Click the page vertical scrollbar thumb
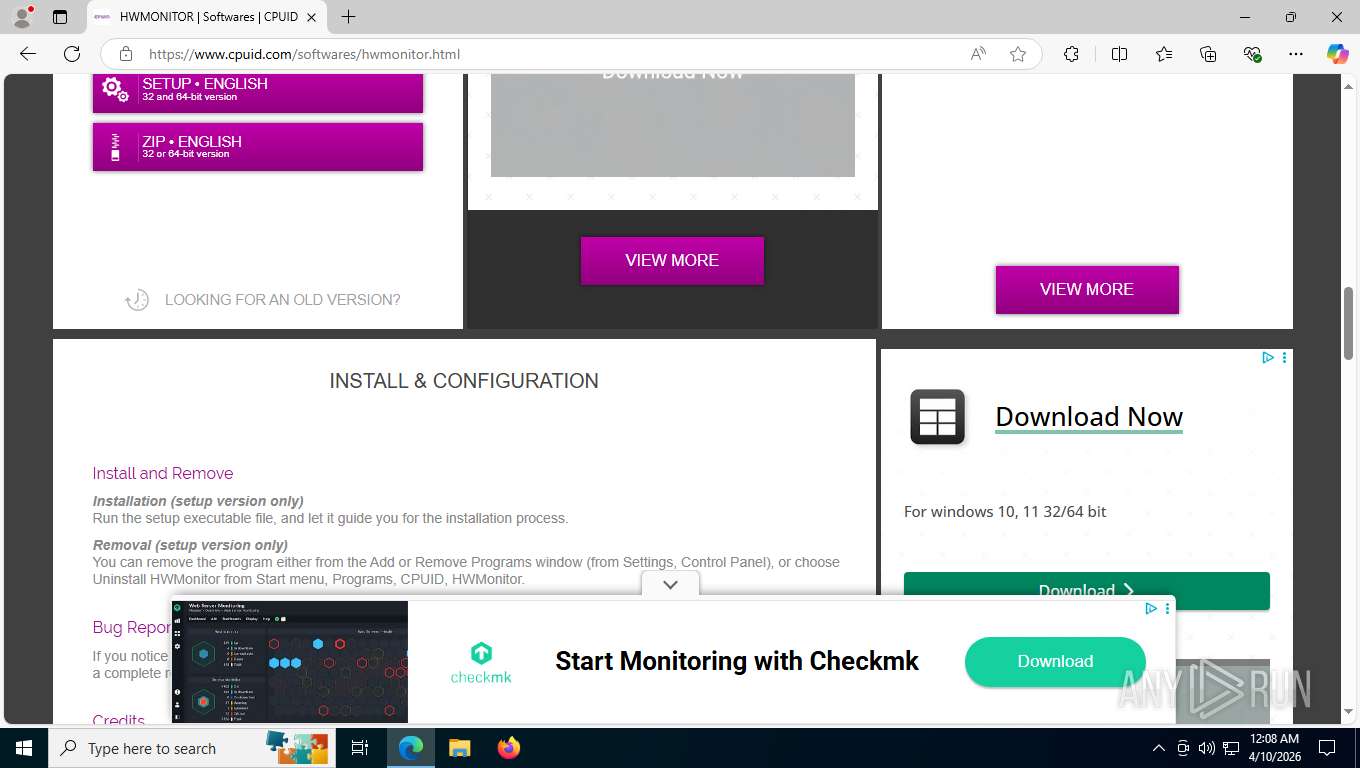Screen dimensions: 1360x768 pyautogui.click(x=1348, y=323)
